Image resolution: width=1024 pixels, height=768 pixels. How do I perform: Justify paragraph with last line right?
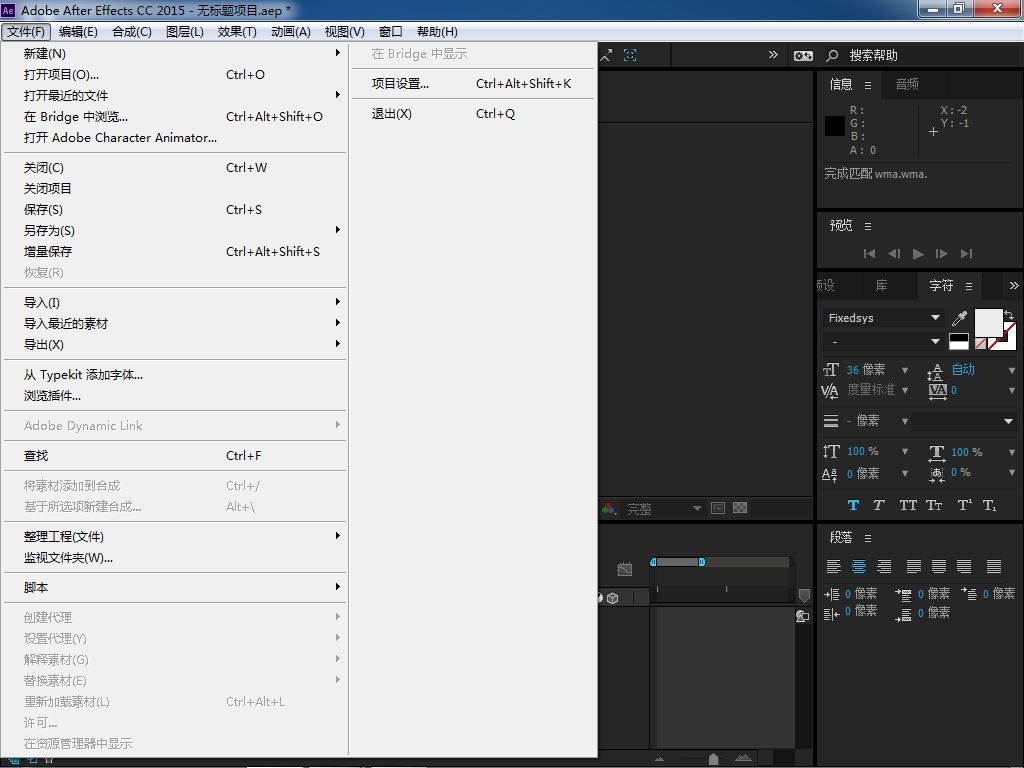(x=964, y=566)
